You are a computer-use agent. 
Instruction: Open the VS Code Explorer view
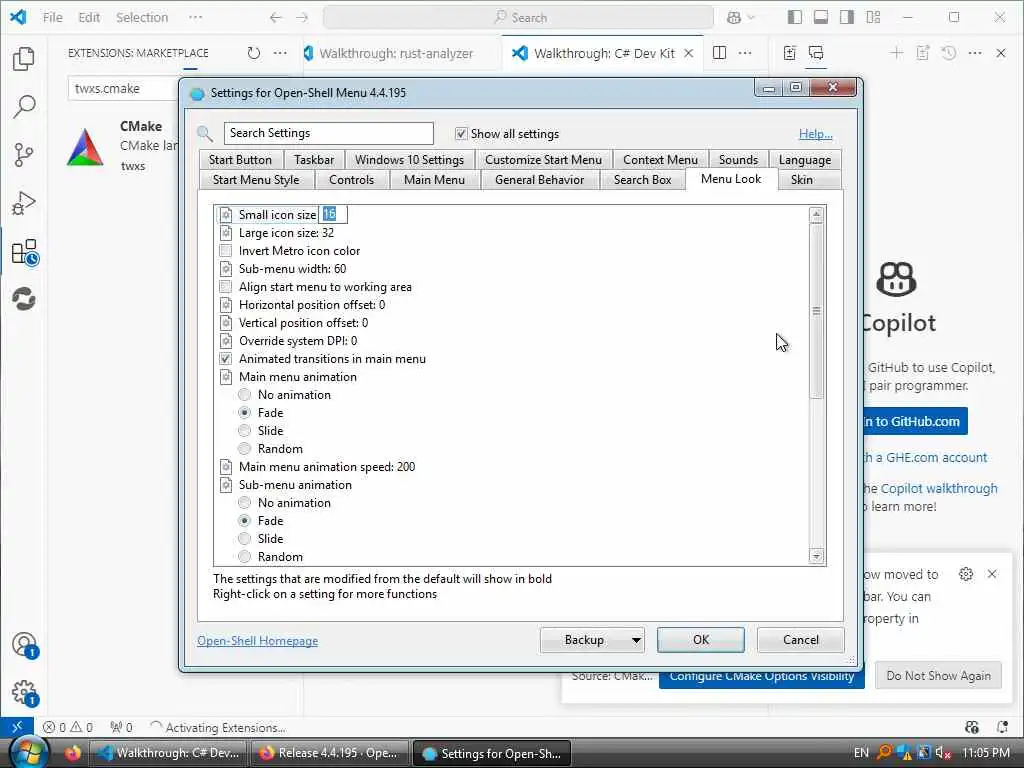(24, 59)
